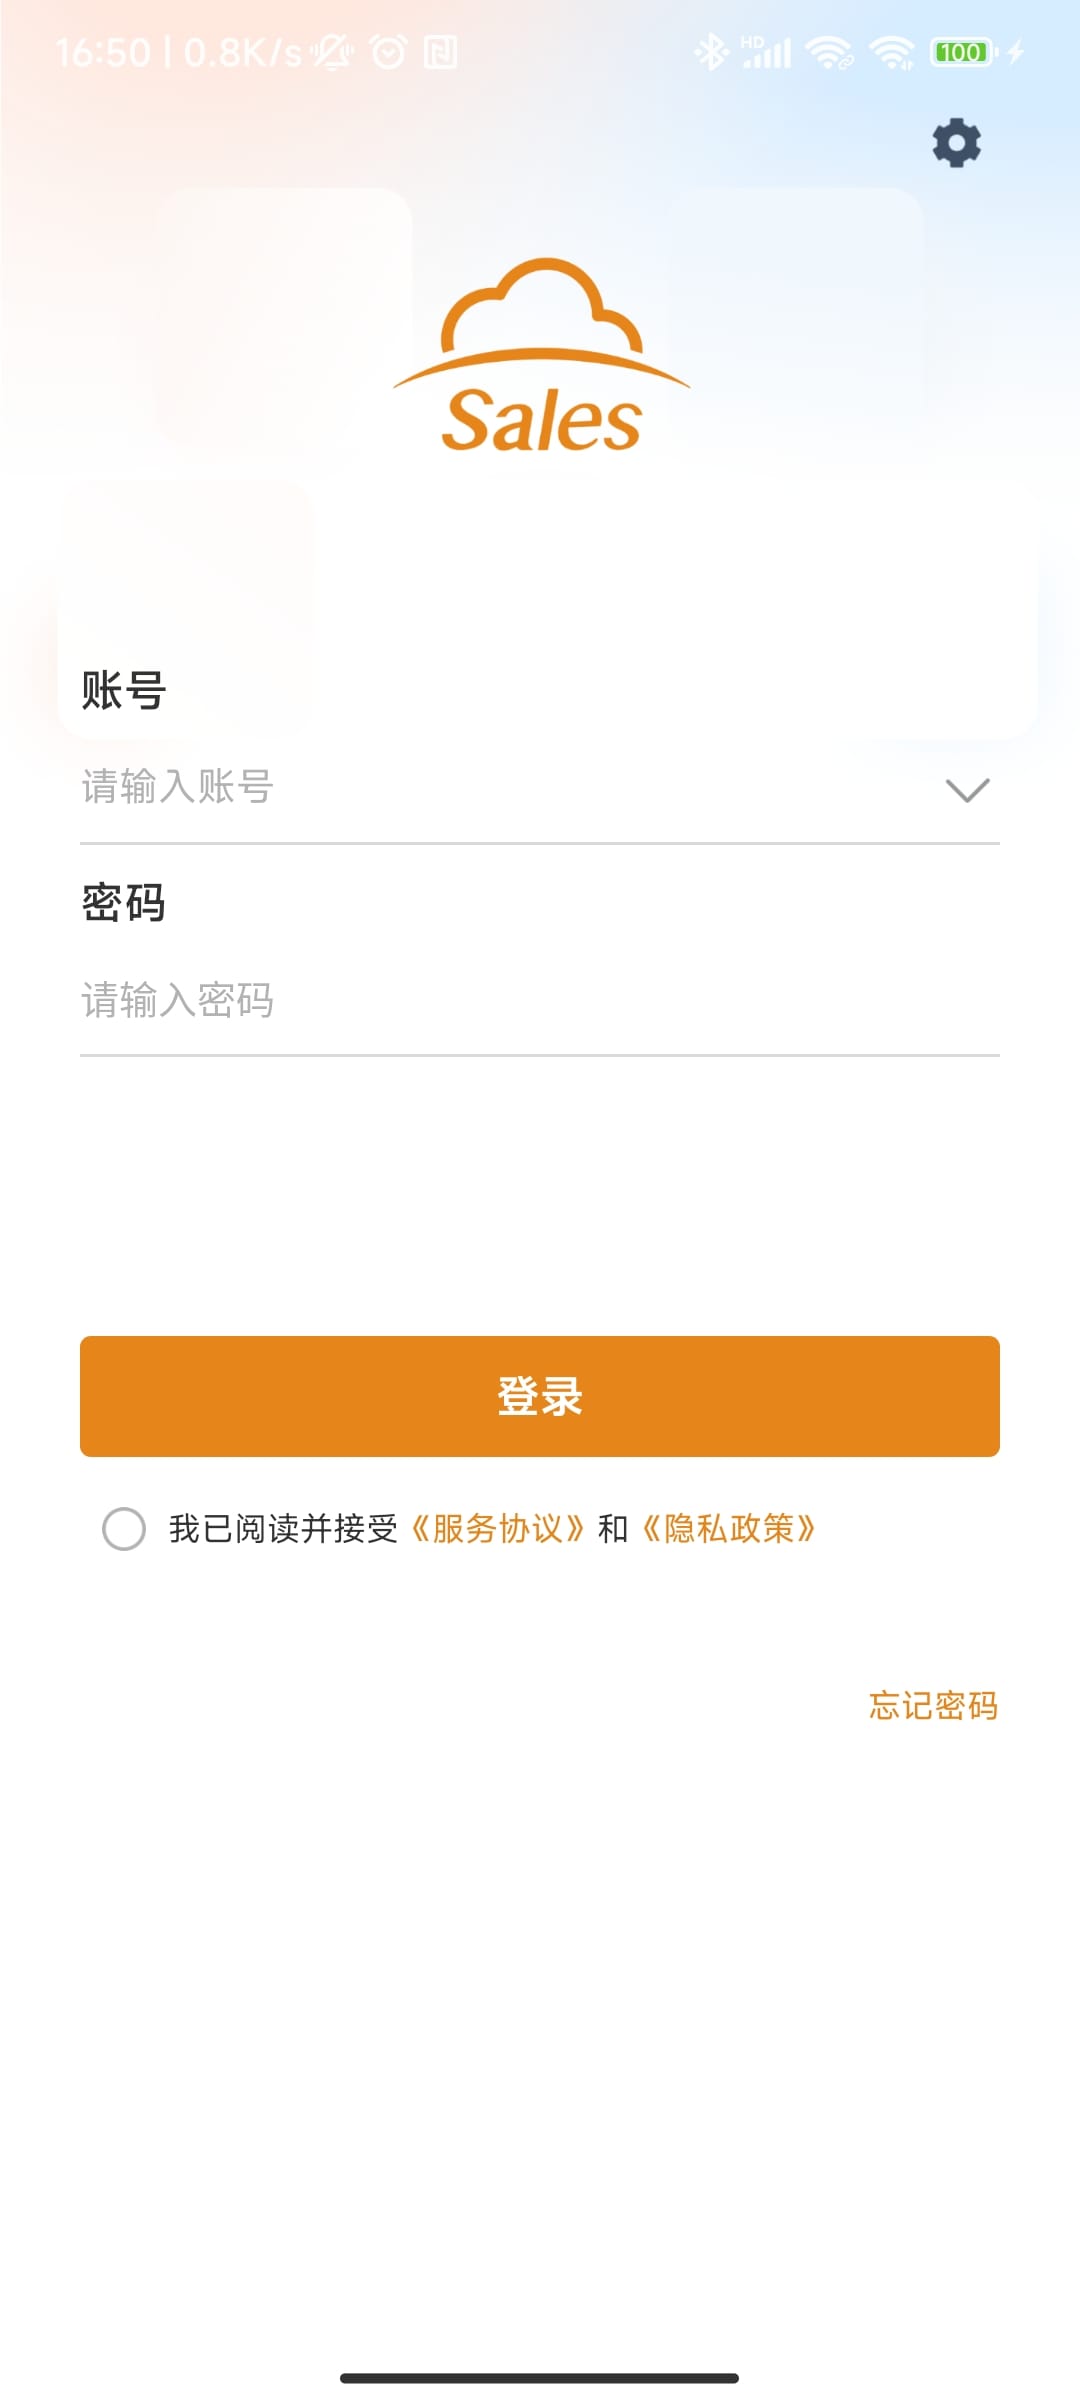Open settings via the gear icon
The width and height of the screenshot is (1080, 2400).
[x=956, y=143]
